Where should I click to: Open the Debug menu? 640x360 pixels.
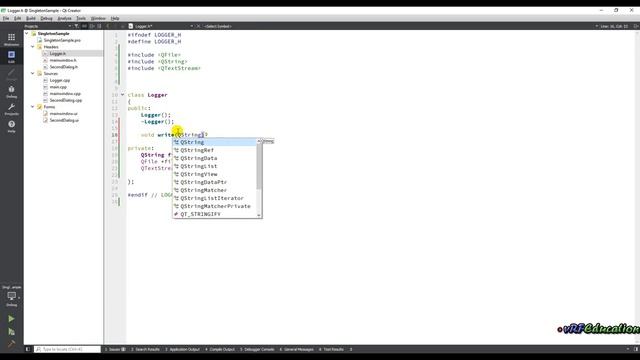tap(46, 18)
